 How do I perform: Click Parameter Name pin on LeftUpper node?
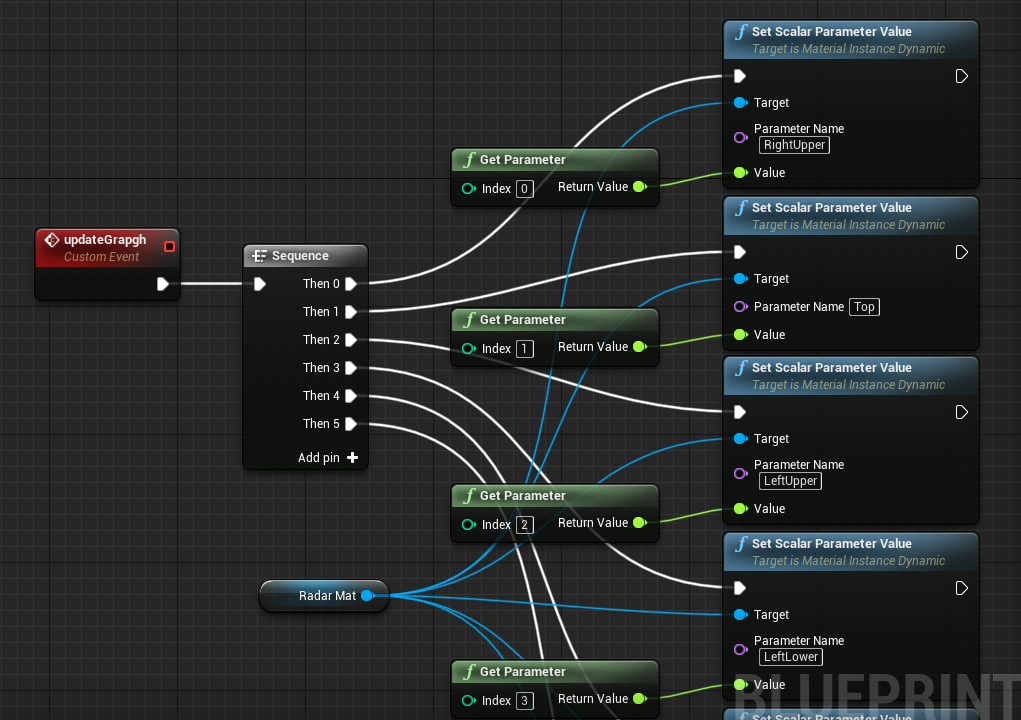pyautogui.click(x=740, y=473)
